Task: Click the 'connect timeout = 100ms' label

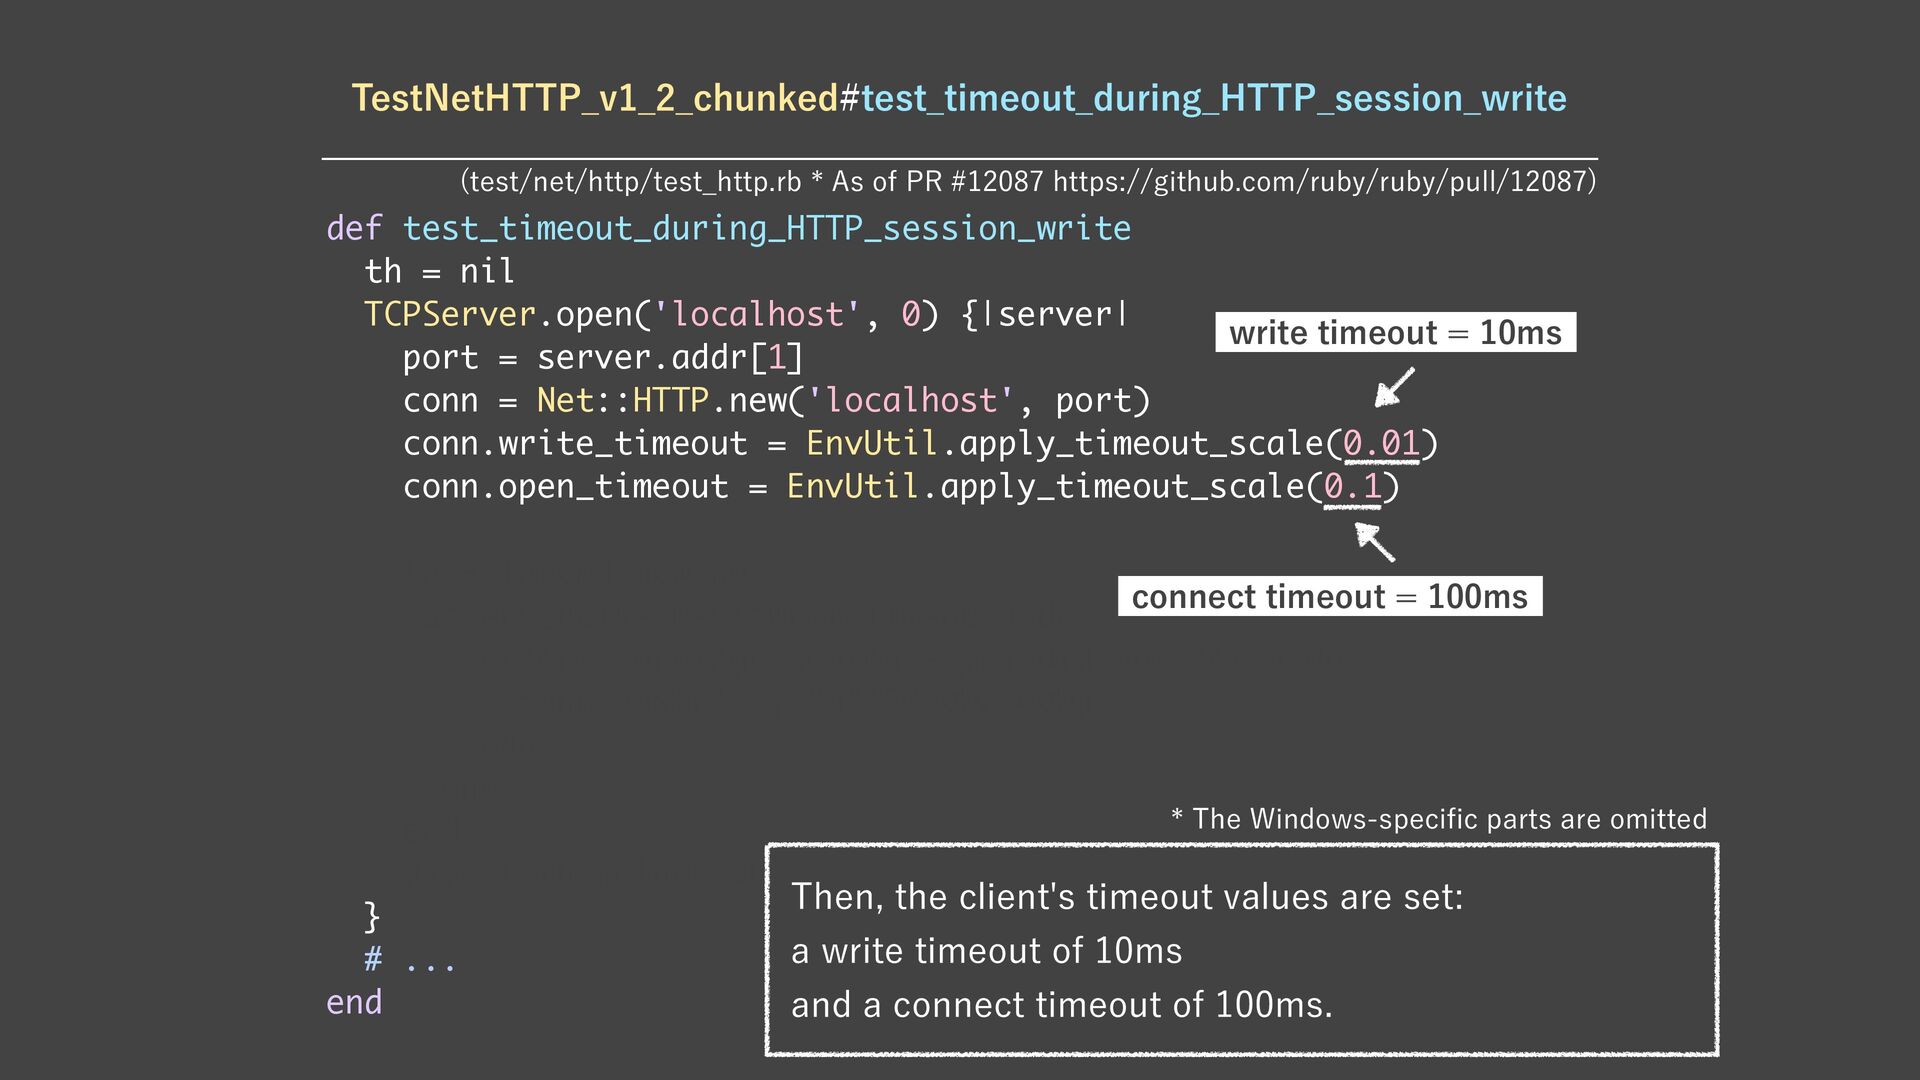Action: [x=1329, y=597]
